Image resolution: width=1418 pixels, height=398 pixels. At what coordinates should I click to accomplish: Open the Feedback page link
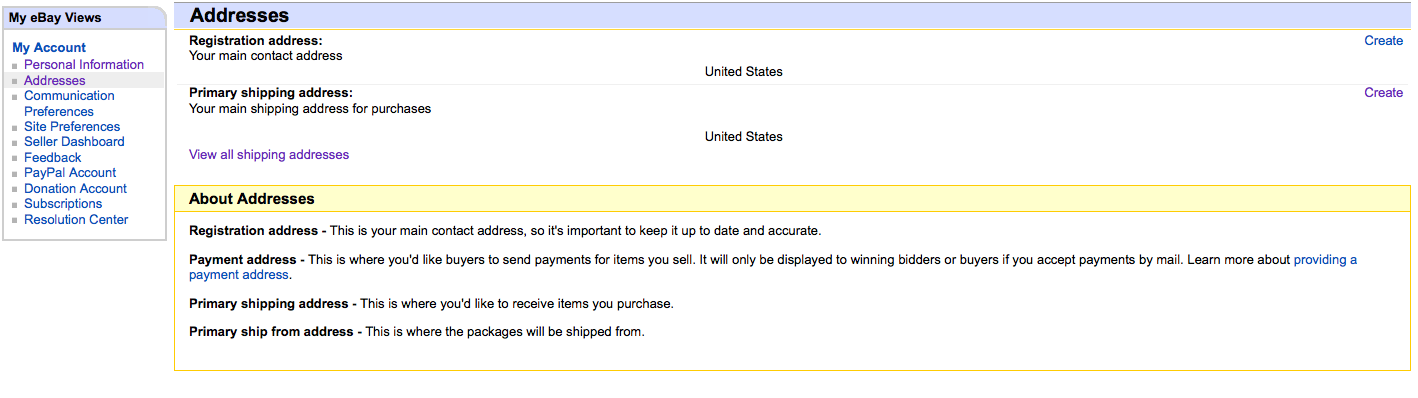tap(53, 157)
